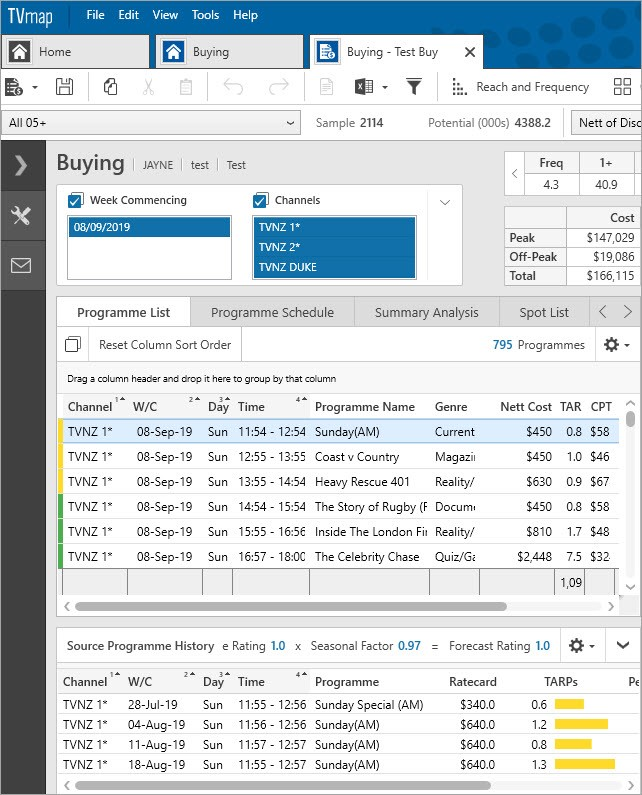Select 08/09/2019 week commencing entry
Viewport: 642px width, 795px height.
(x=149, y=227)
